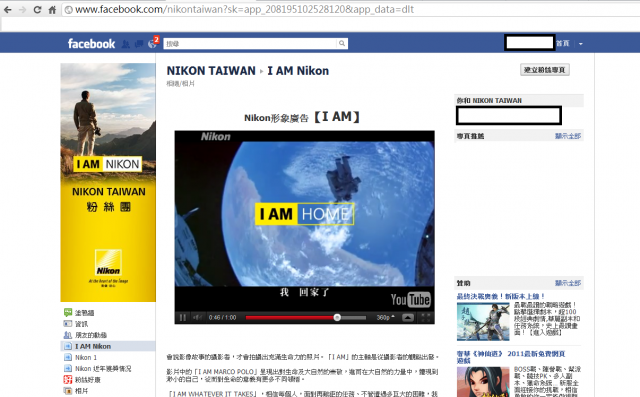This screenshot has height=397, width=640.
Task: Click the first sponsored ad title link
Action: 501,296
